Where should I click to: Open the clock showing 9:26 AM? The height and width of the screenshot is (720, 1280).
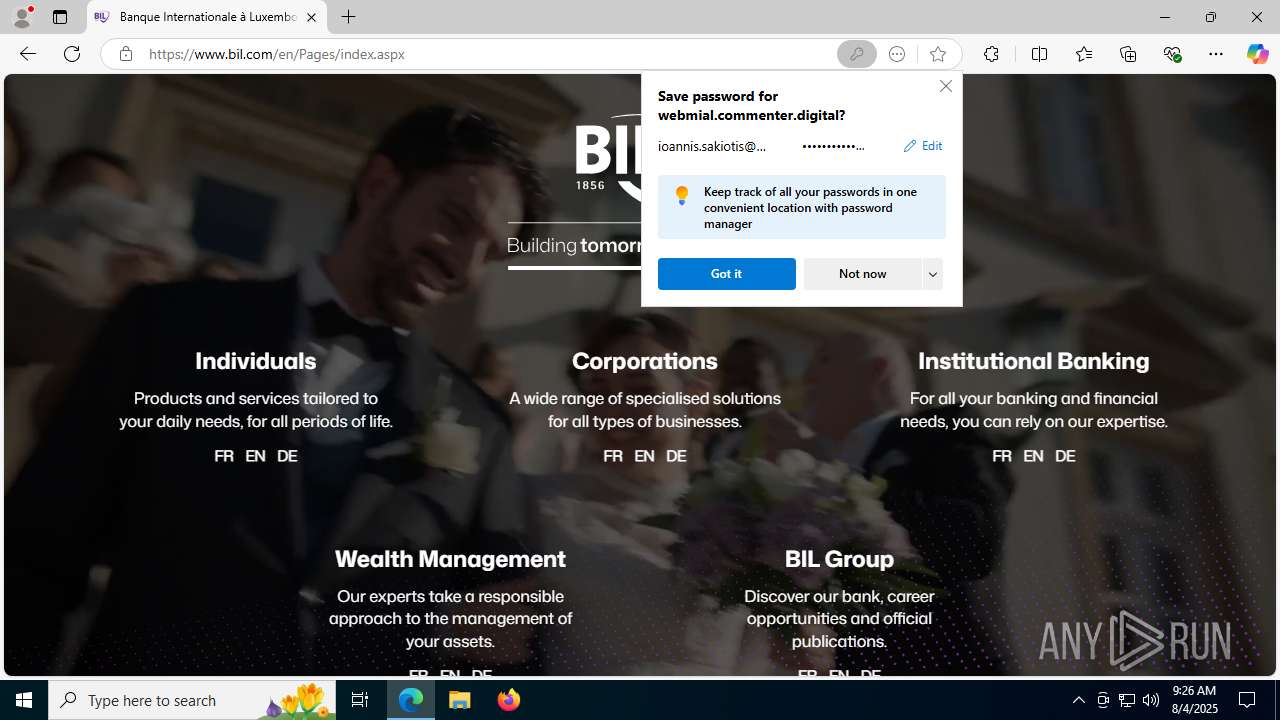tap(1194, 700)
